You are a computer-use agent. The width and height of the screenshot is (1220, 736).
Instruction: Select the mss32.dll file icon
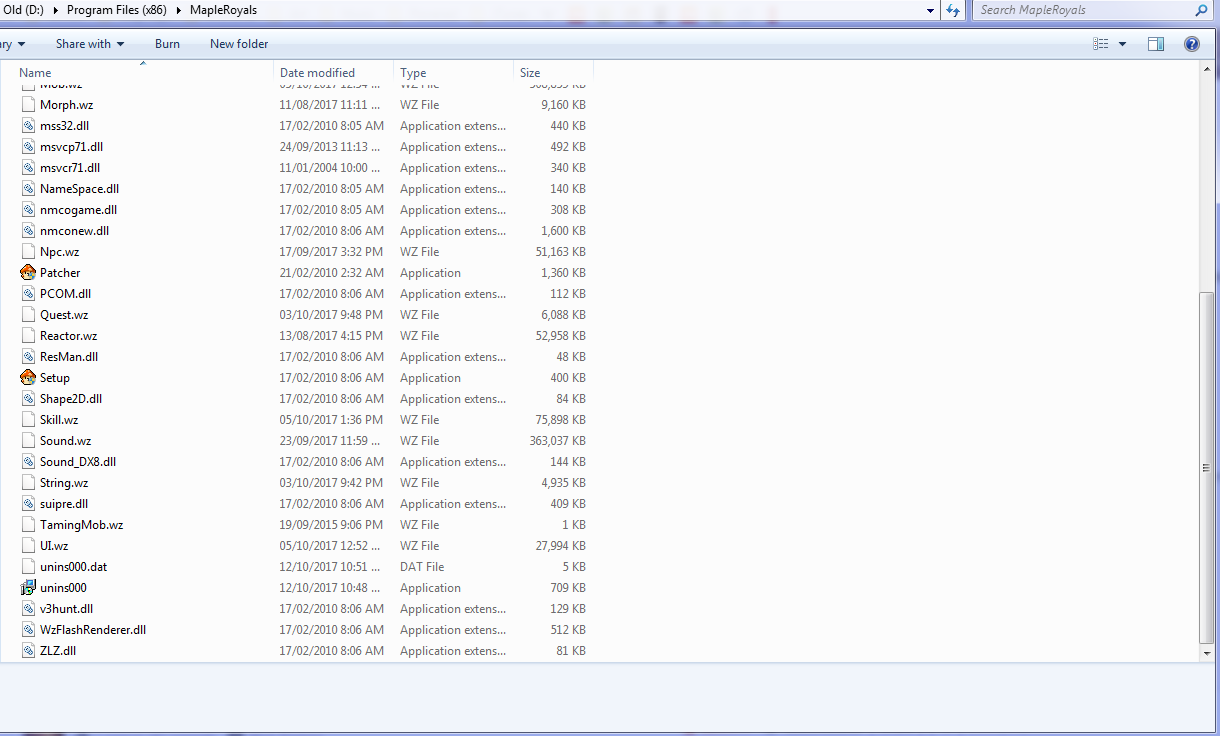(x=29, y=126)
